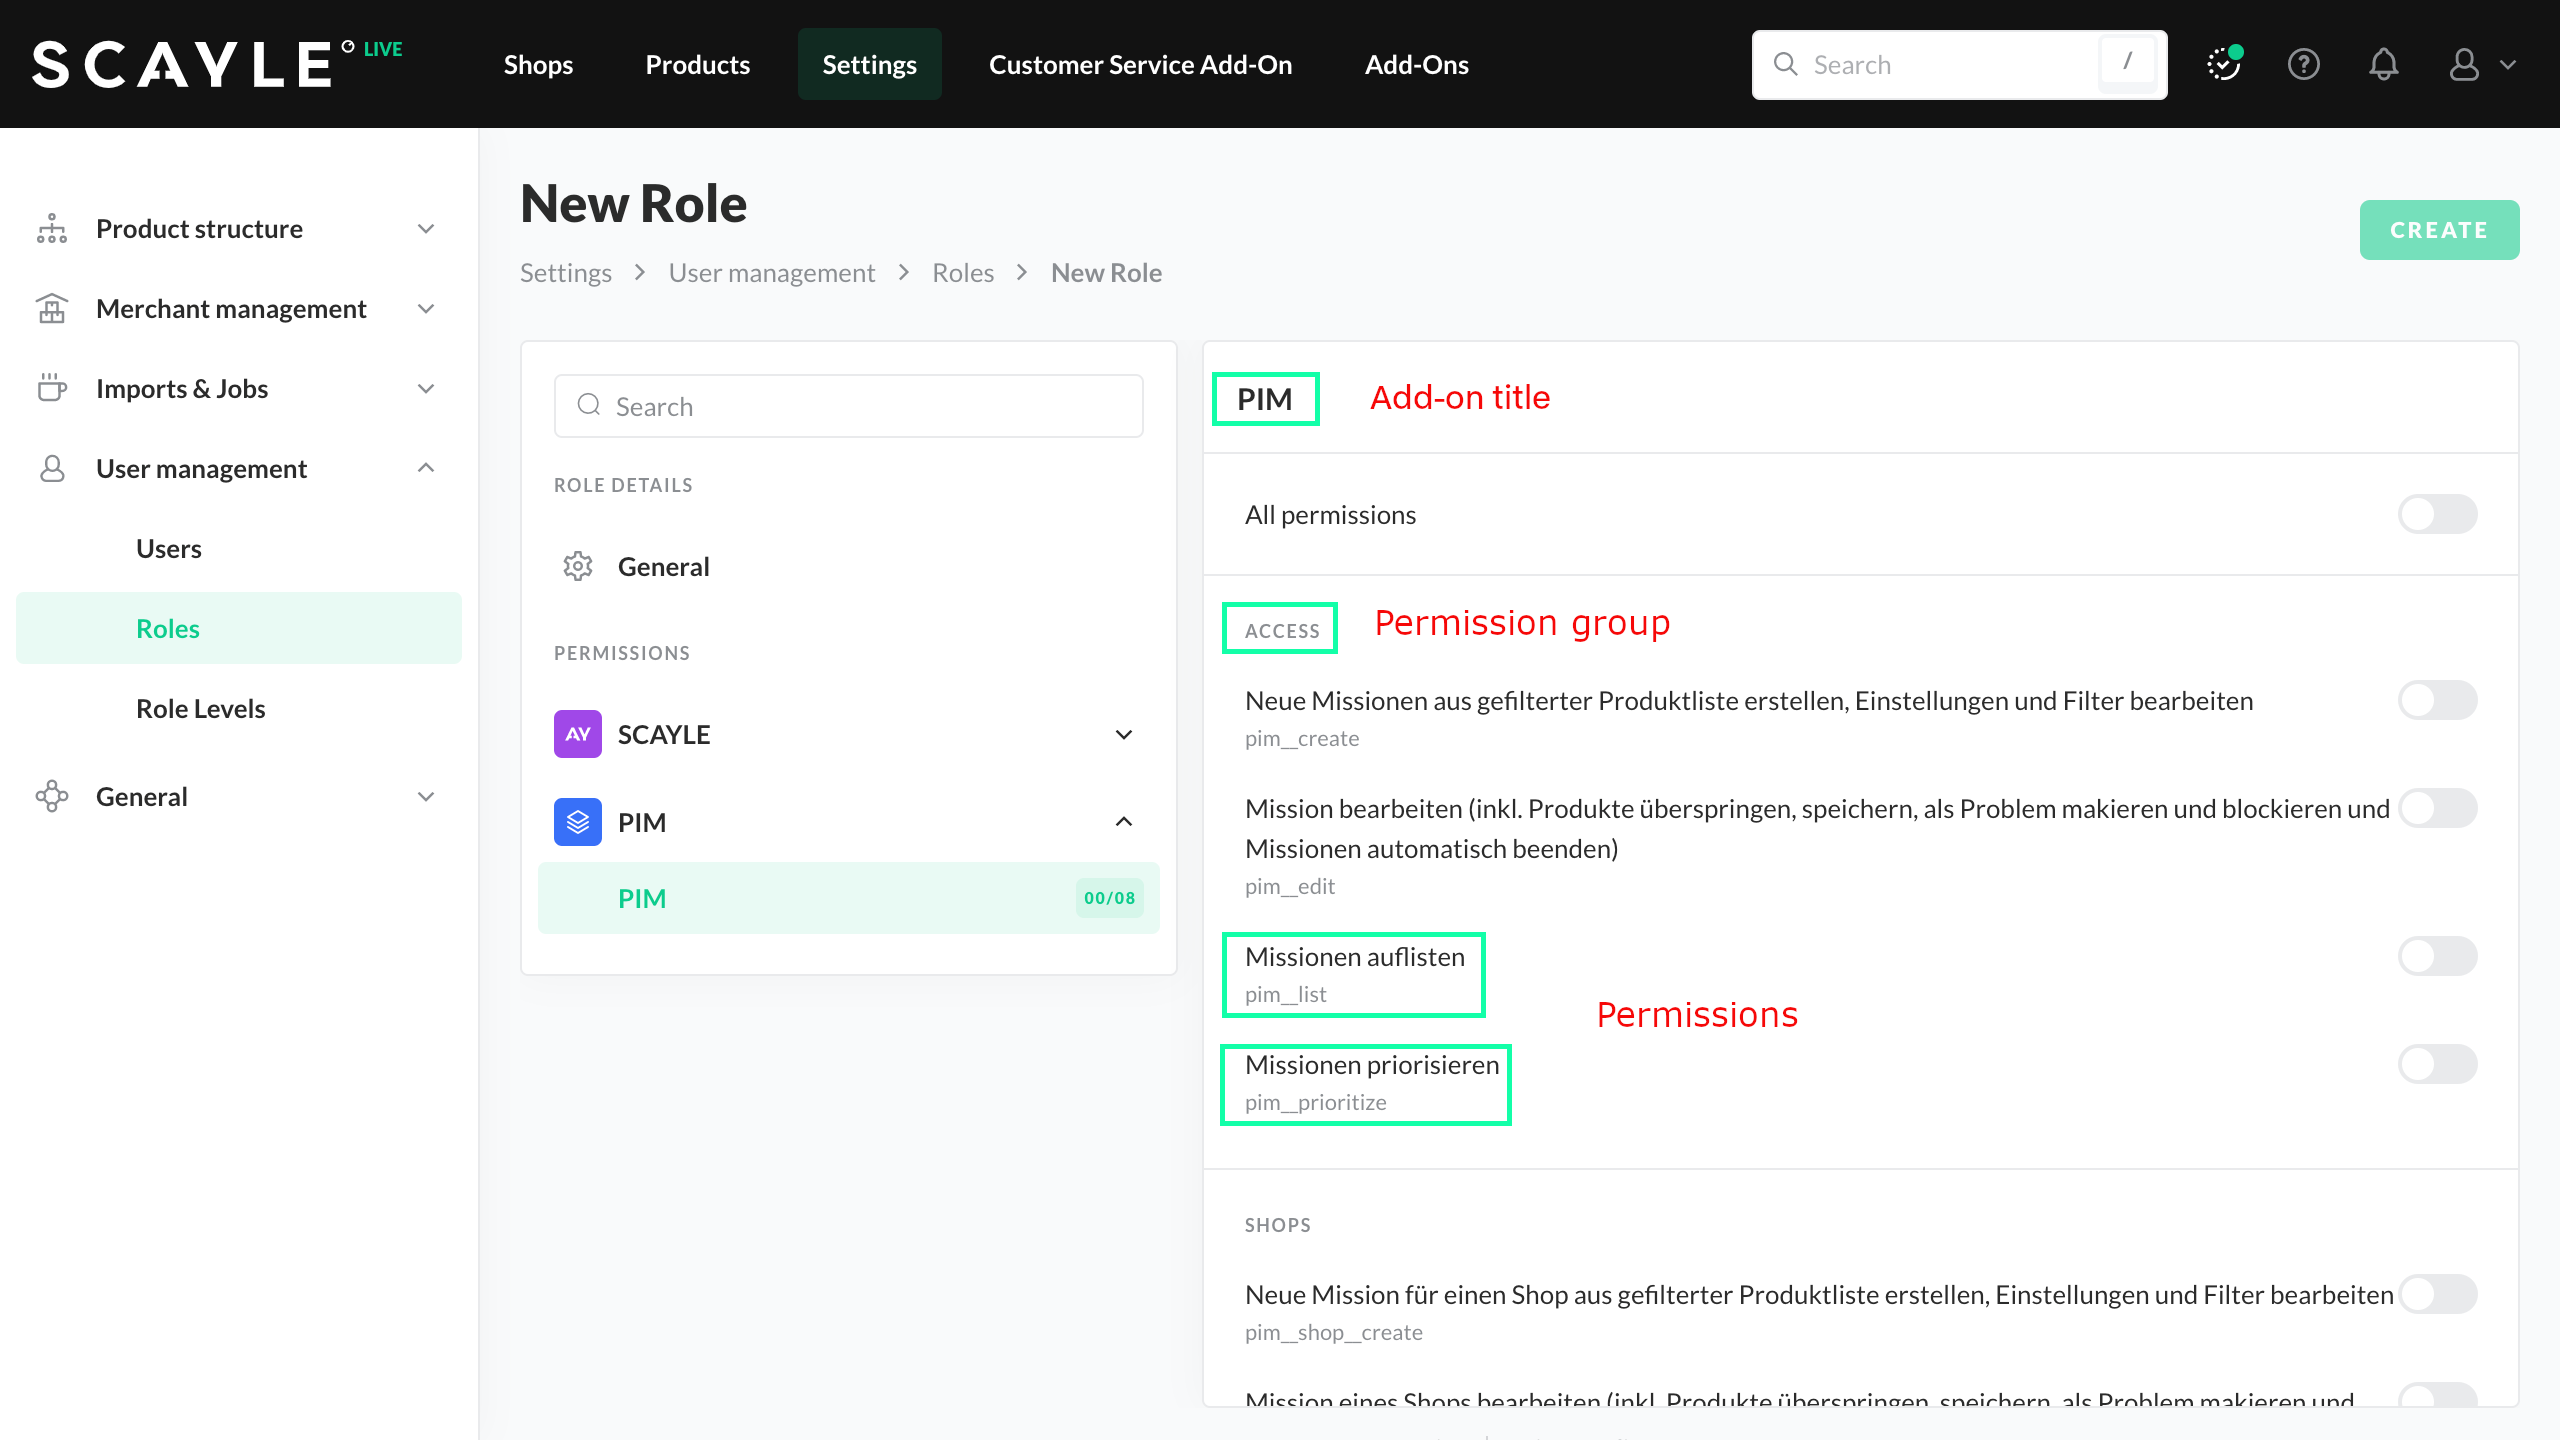Screen dimensions: 2560x1440
Task: Click the purple SCAYLE AV icon
Action: coord(578,734)
